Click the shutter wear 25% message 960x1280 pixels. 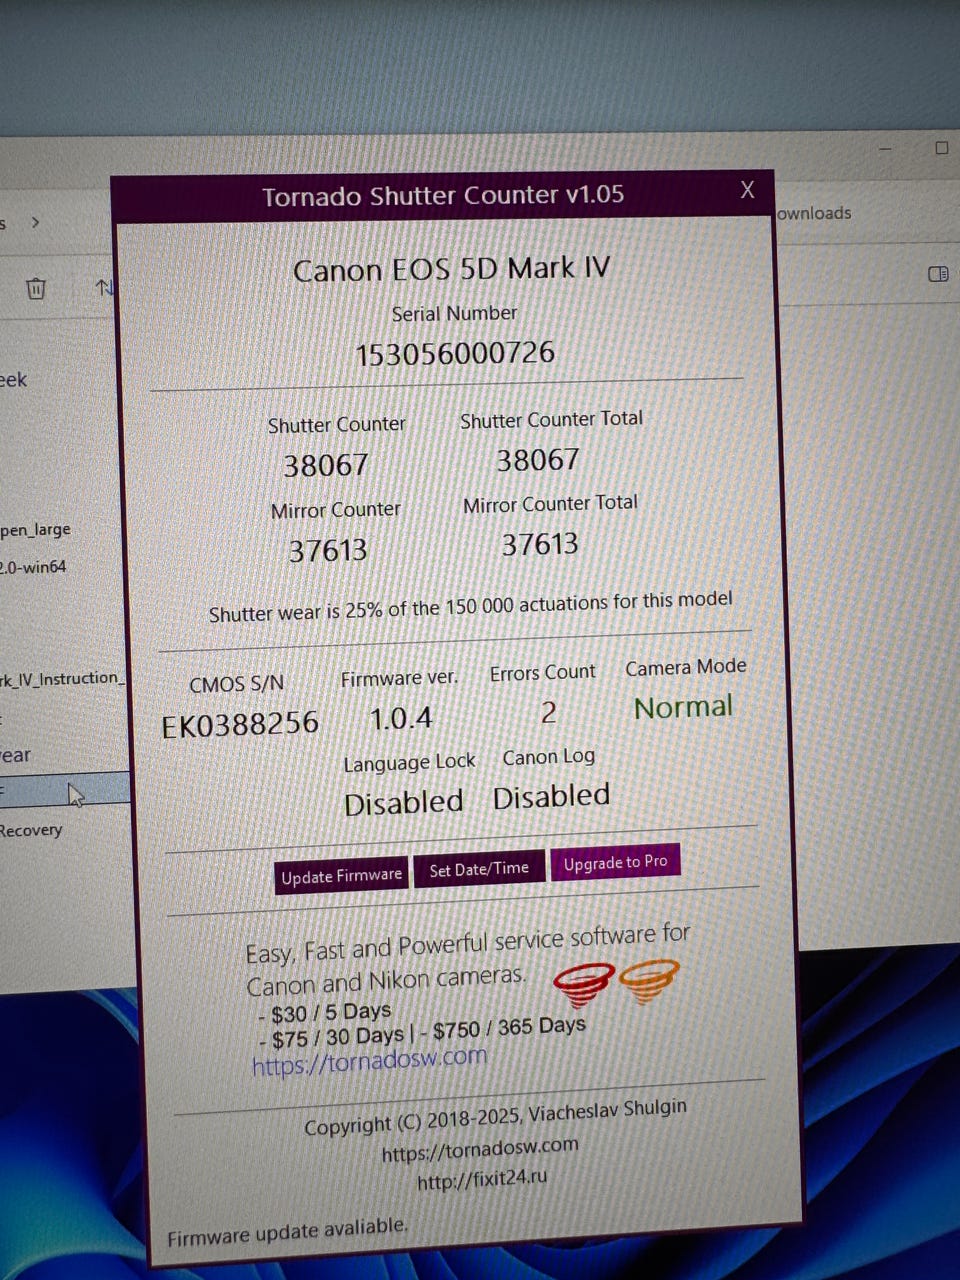click(471, 607)
